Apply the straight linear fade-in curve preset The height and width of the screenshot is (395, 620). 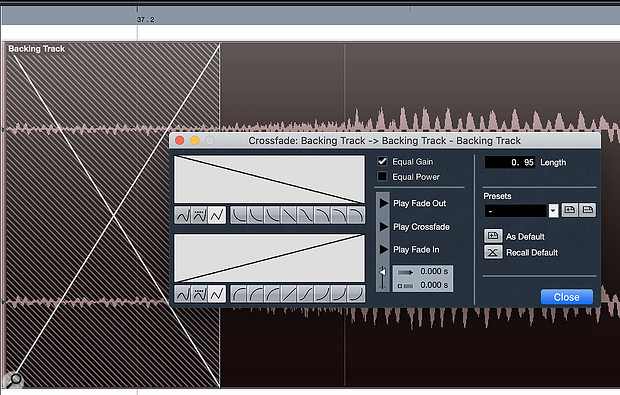[x=289, y=294]
